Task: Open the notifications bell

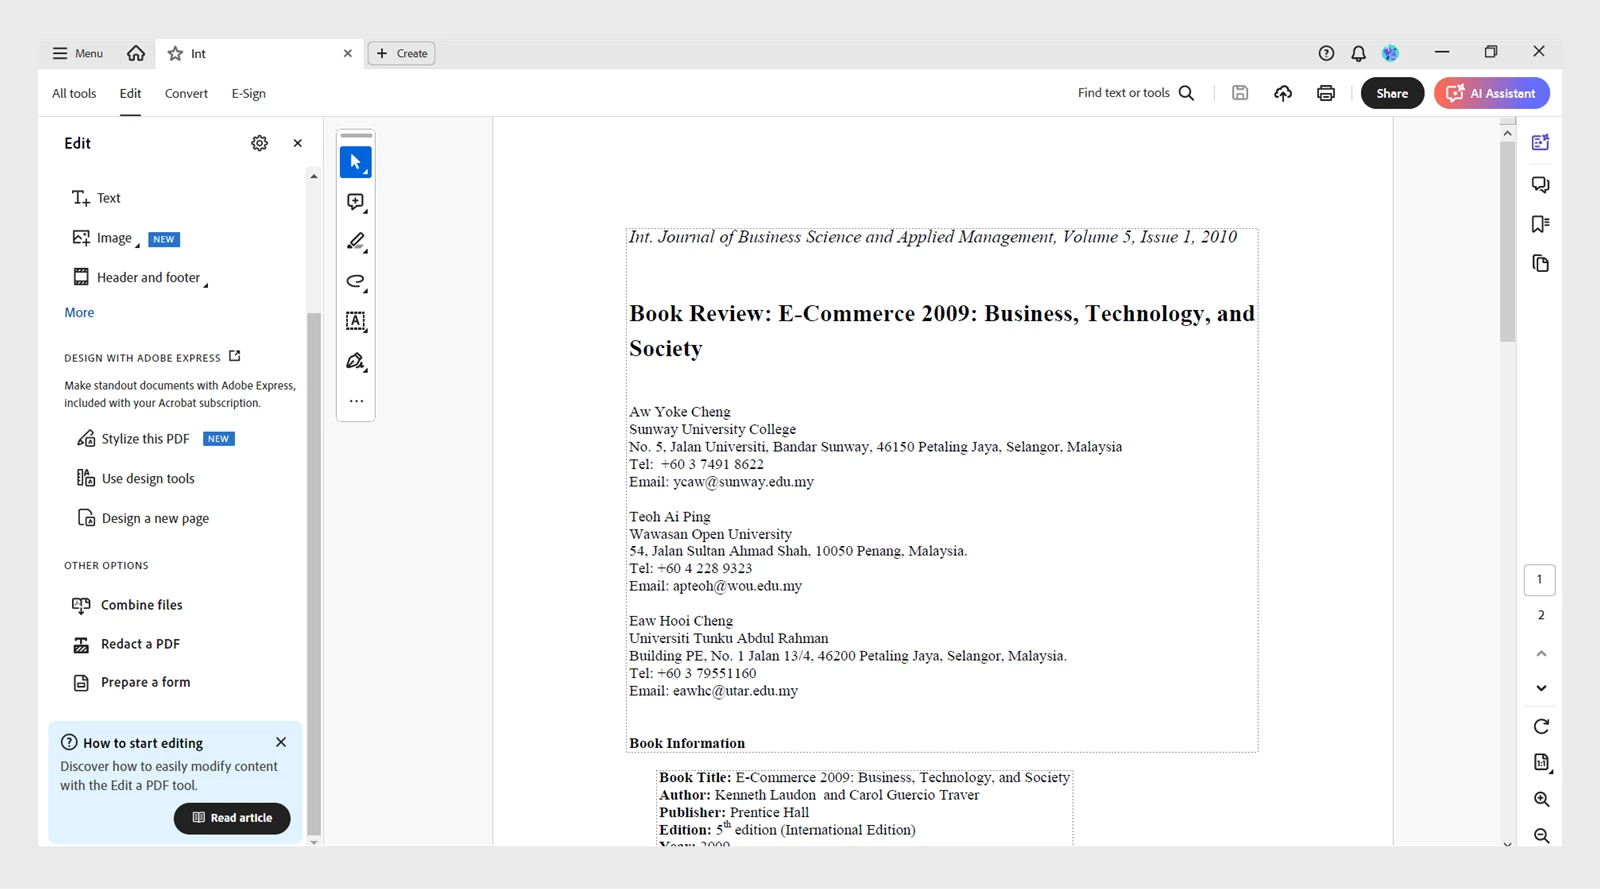Action: pyautogui.click(x=1358, y=53)
